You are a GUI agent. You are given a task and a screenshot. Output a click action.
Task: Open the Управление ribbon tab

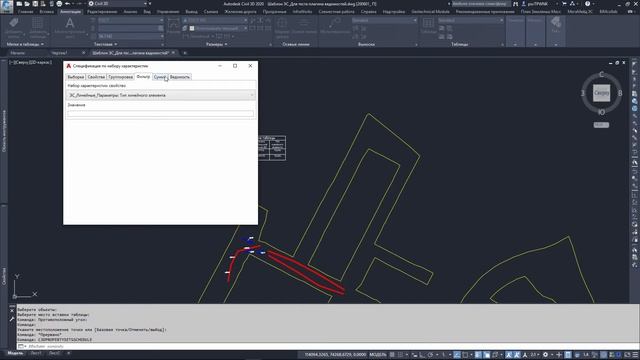coord(168,12)
